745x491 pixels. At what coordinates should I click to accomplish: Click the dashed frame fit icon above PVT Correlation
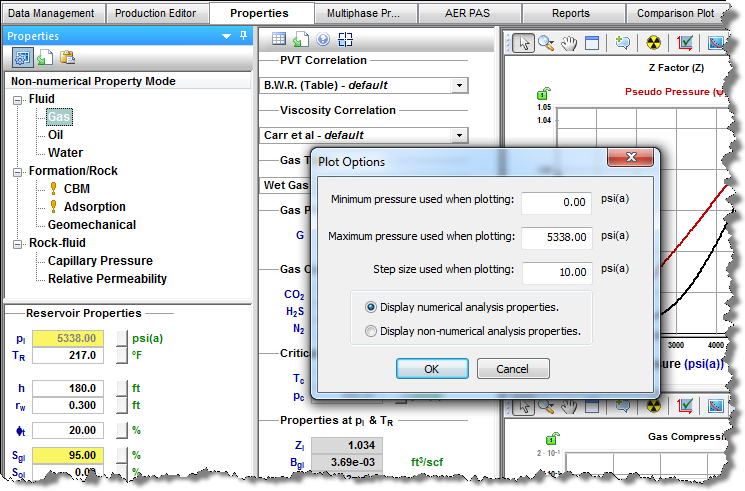point(345,39)
